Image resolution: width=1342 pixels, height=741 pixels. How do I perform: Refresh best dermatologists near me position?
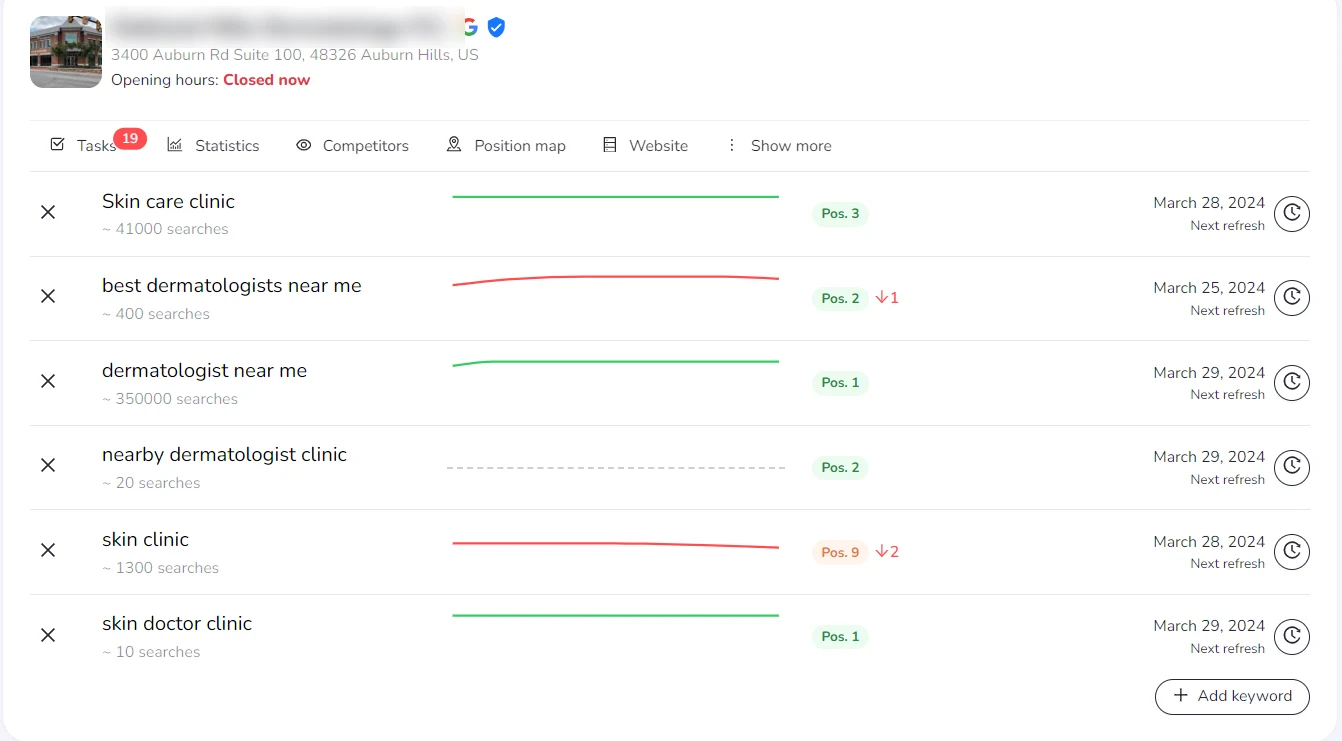pos(1292,297)
